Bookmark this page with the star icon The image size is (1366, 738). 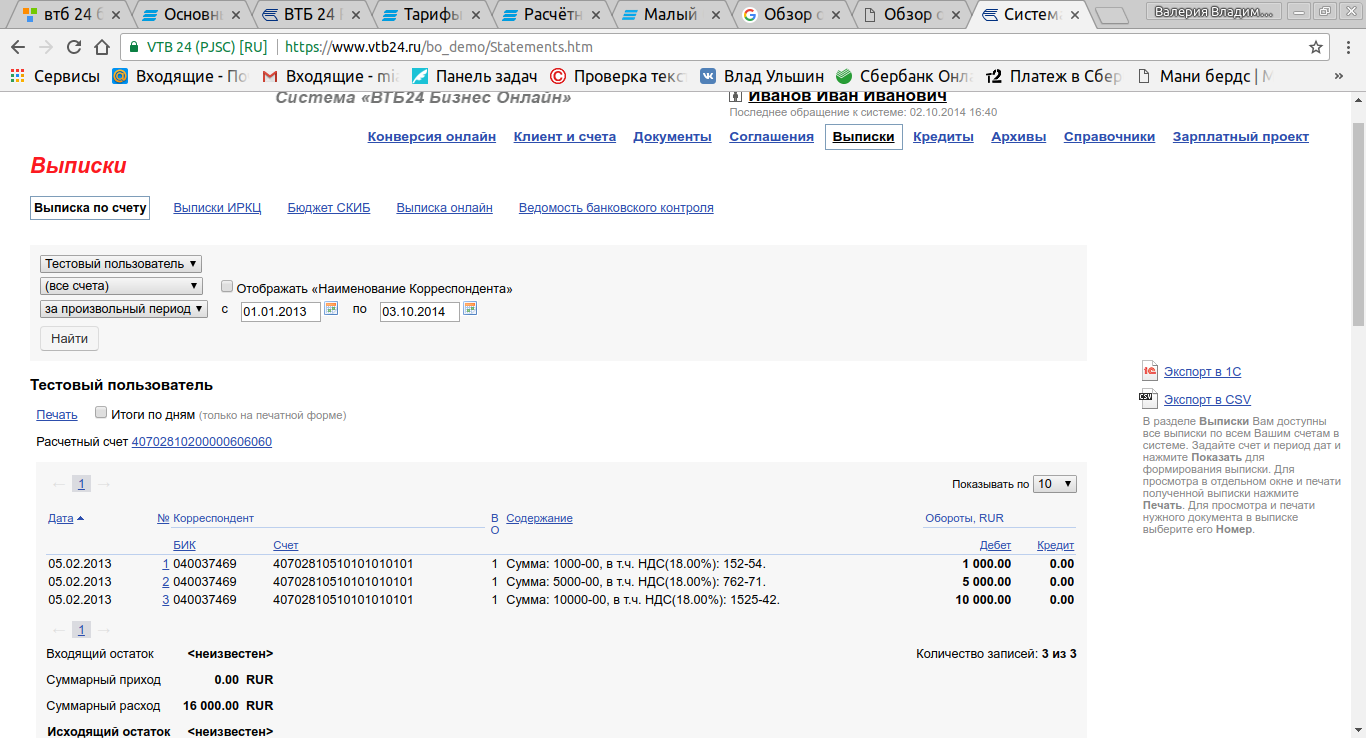1316,47
